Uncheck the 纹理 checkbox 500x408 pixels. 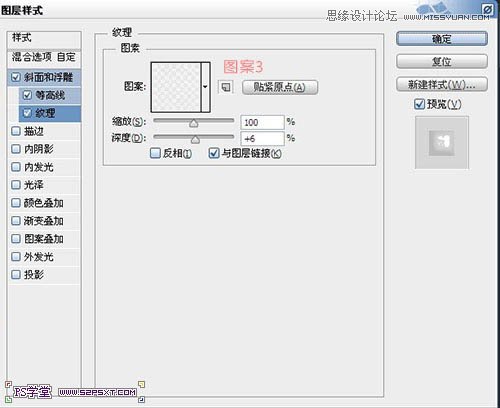tap(27, 113)
